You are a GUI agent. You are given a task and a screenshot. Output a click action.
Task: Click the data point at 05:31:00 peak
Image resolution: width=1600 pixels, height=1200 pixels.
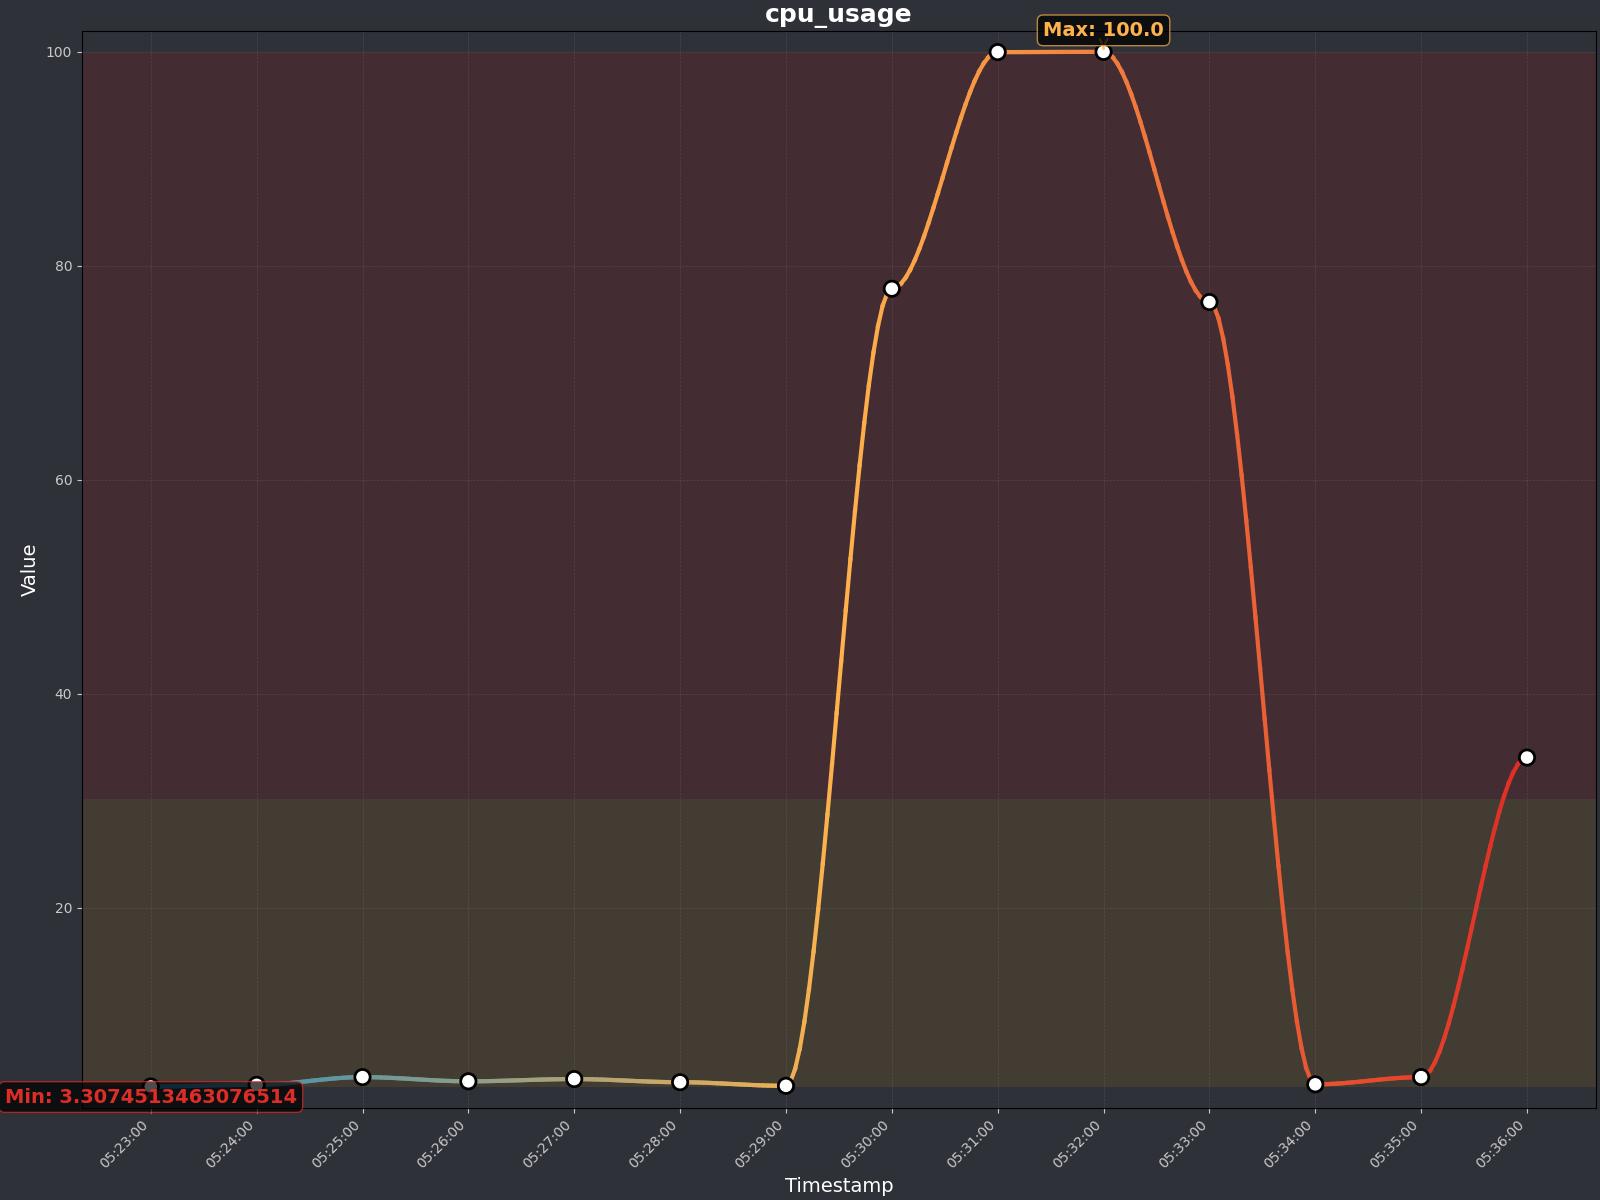(997, 52)
